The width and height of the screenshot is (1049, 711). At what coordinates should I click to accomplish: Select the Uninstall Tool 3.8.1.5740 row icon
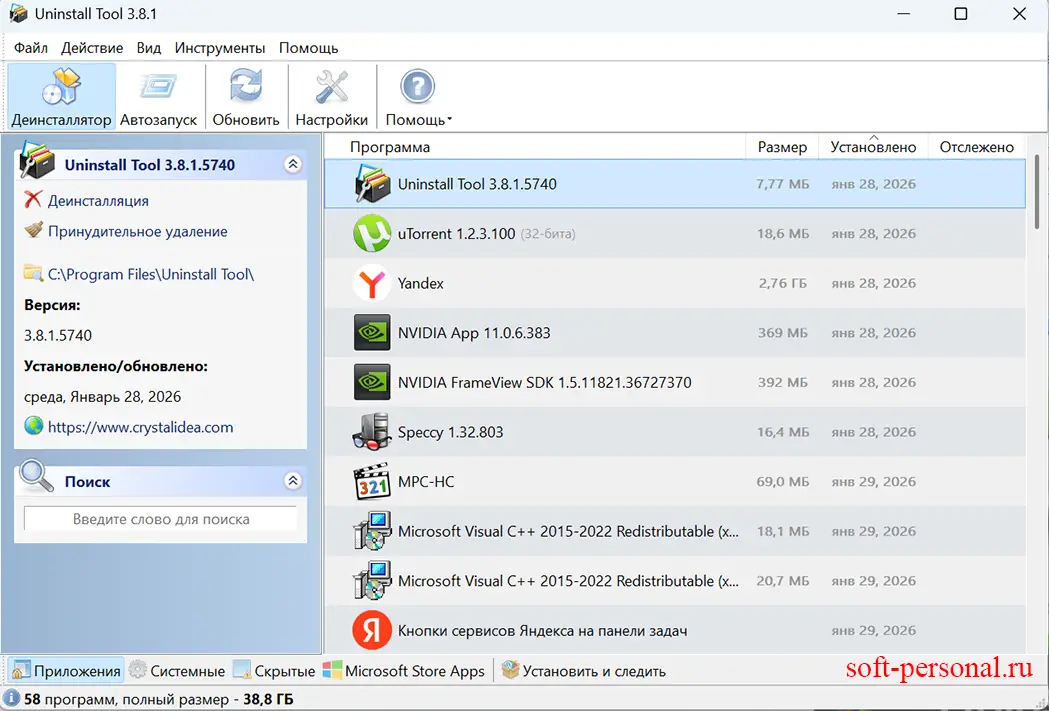point(372,184)
